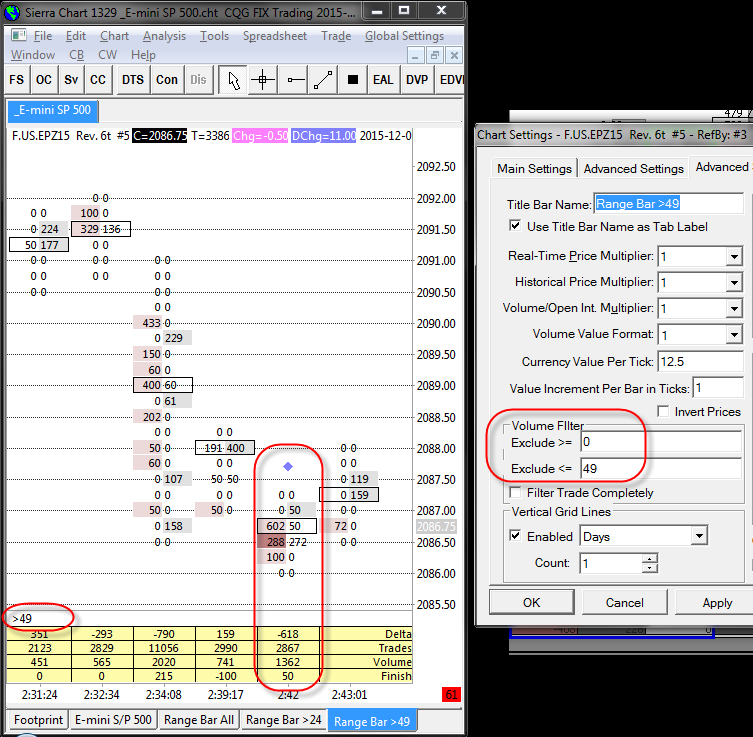Switch to the Footprint chart tab
The image size is (753, 737).
[x=38, y=720]
